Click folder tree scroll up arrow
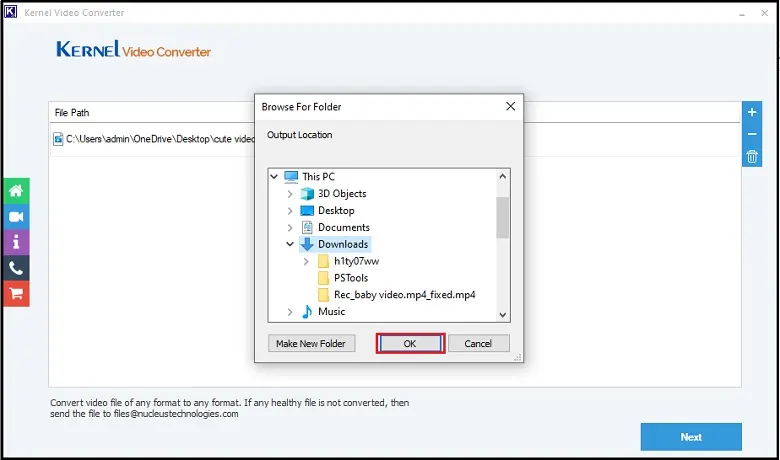 point(502,176)
